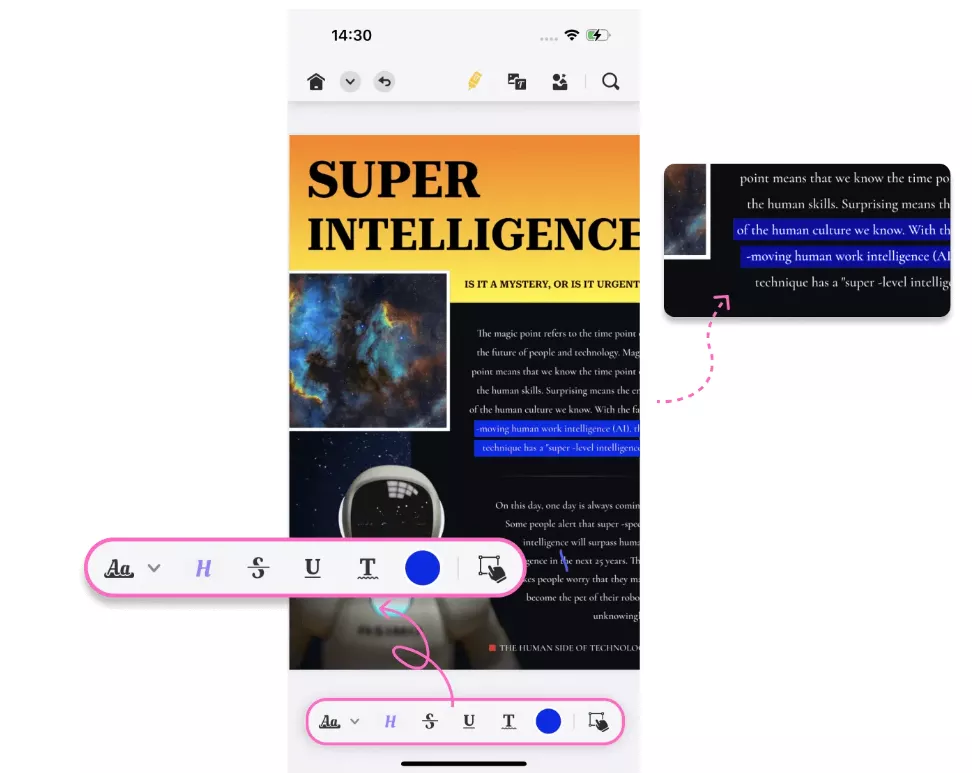Open search with the magnifier icon
The image size is (972, 773).
tap(610, 81)
